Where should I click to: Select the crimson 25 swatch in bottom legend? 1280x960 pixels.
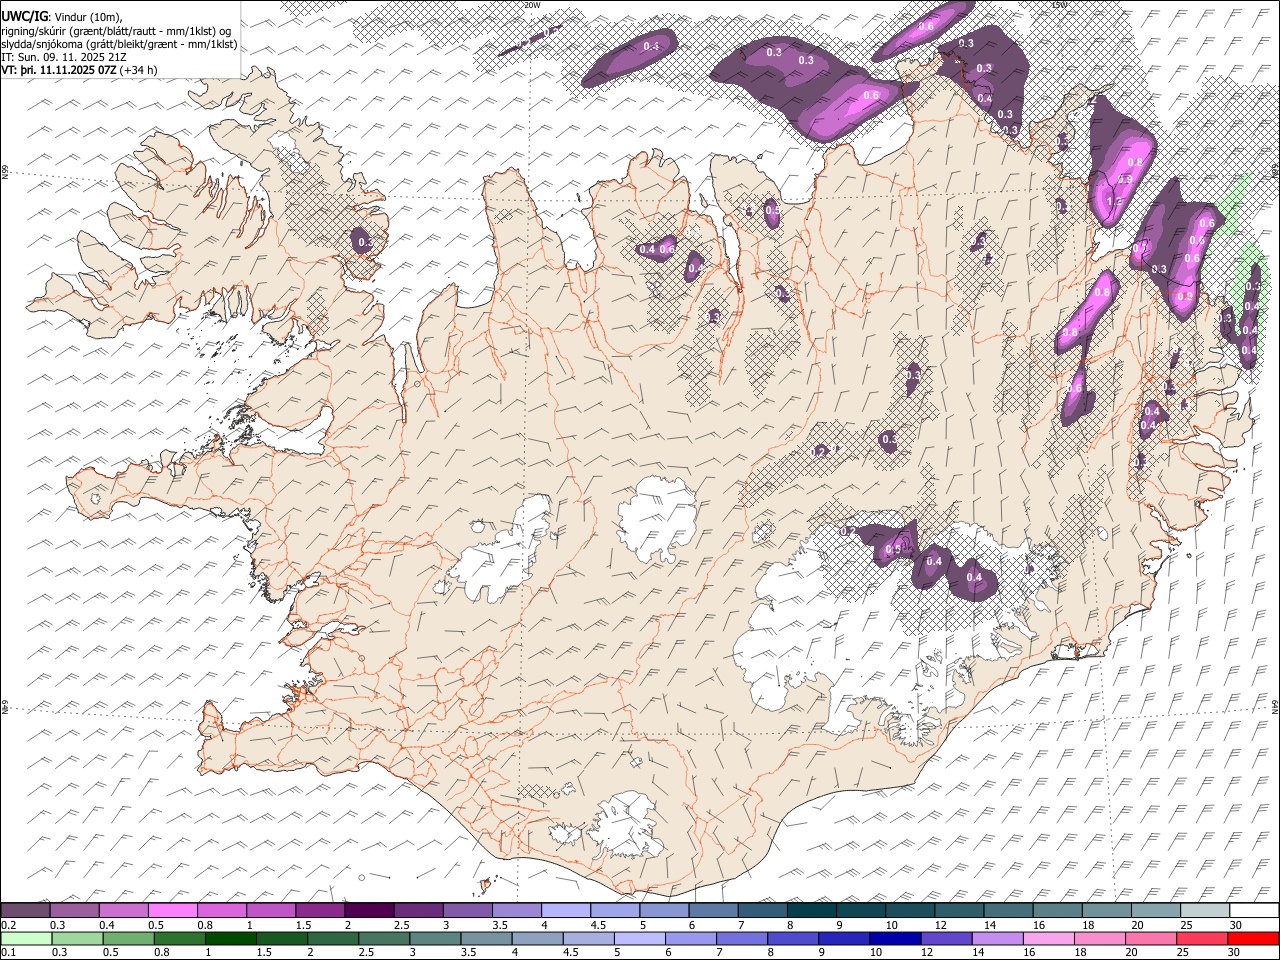pyautogui.click(x=1203, y=938)
